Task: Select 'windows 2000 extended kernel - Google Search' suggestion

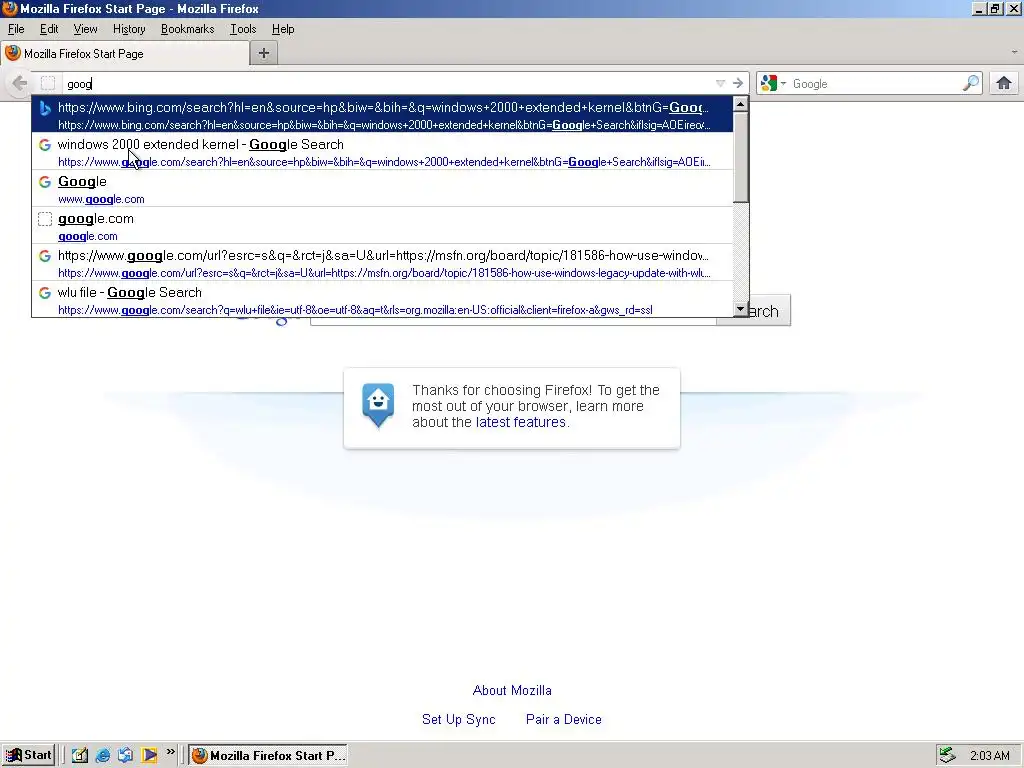Action: point(383,152)
